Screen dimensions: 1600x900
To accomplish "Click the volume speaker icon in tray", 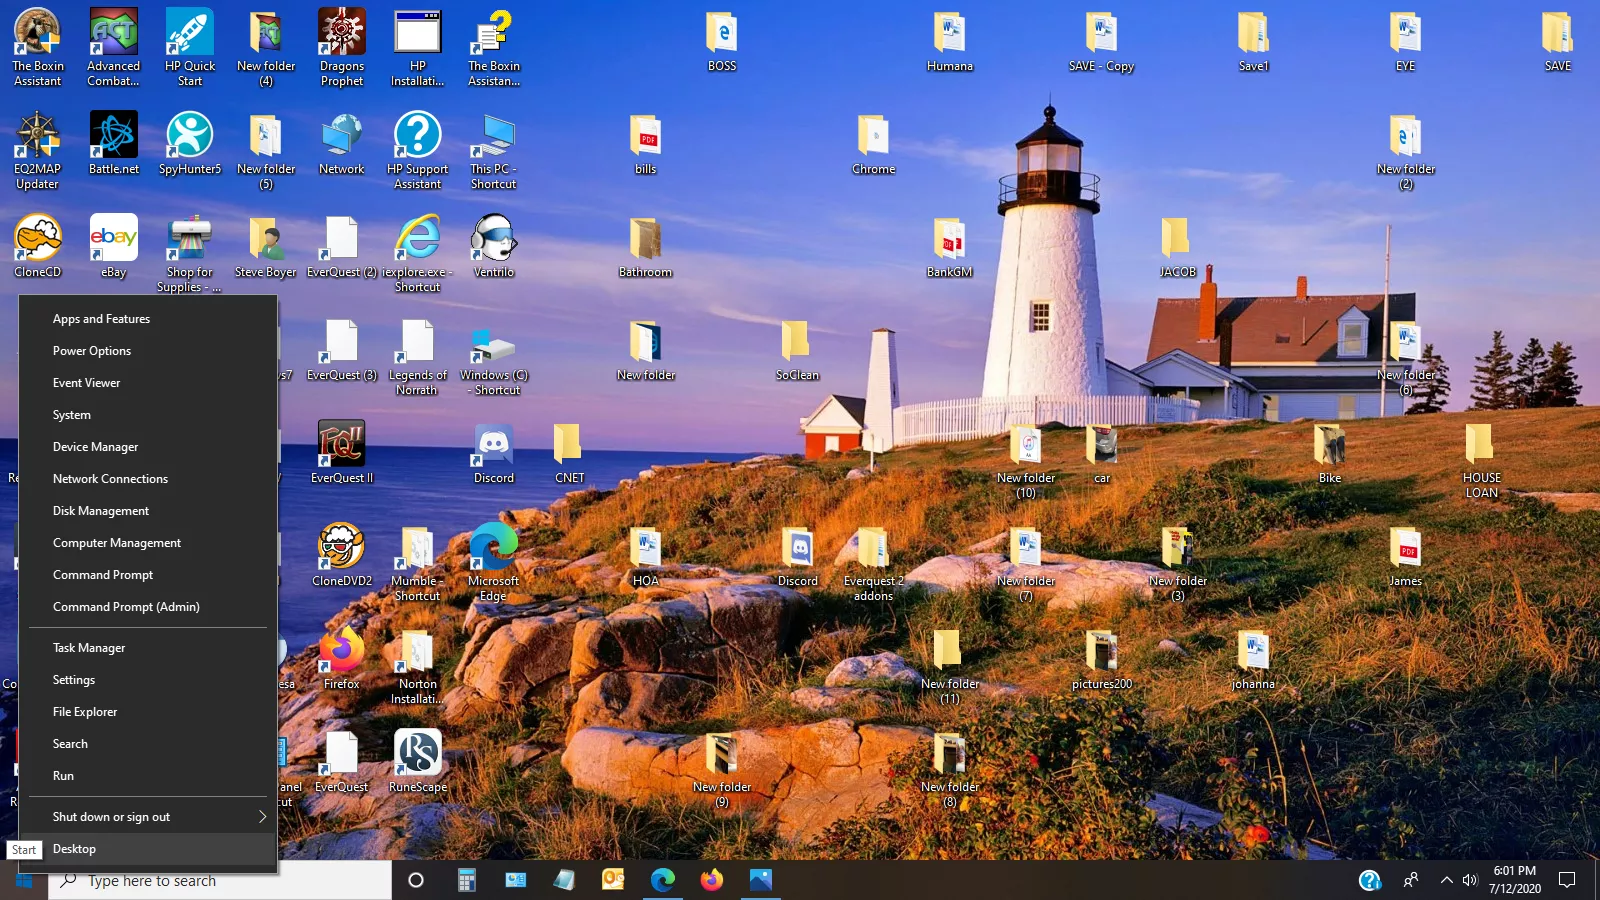I will pyautogui.click(x=1470, y=880).
